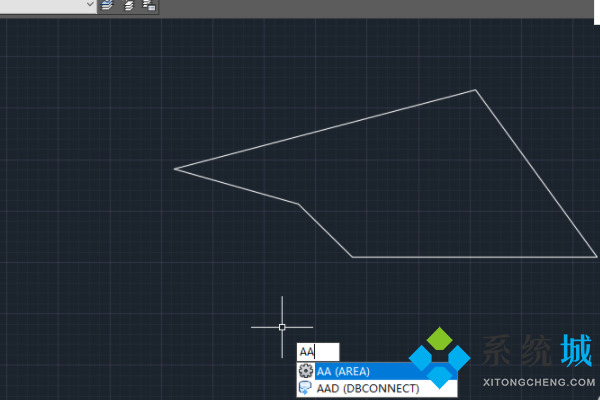This screenshot has width=600, height=400.
Task: Click the XITONGCHENG.COM watermark text
Action: [x=538, y=382]
